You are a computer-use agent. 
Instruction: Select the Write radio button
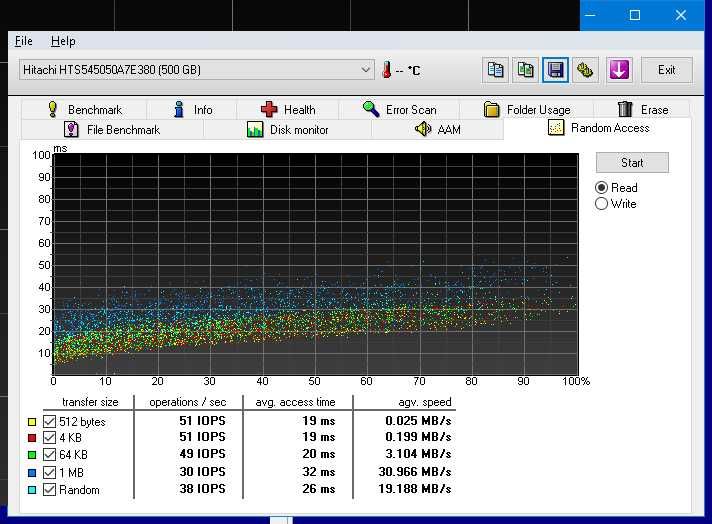(601, 203)
